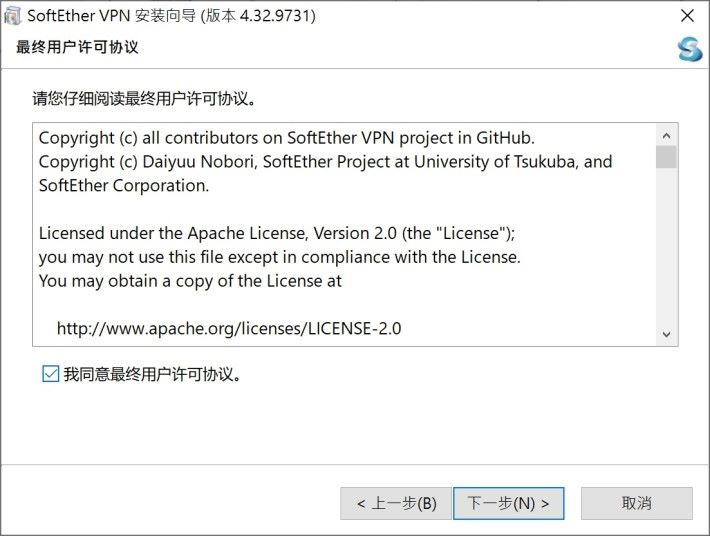The image size is (710, 536).
Task: Toggle the 我同意最终用户许可协议 checkbox
Action: 50,374
